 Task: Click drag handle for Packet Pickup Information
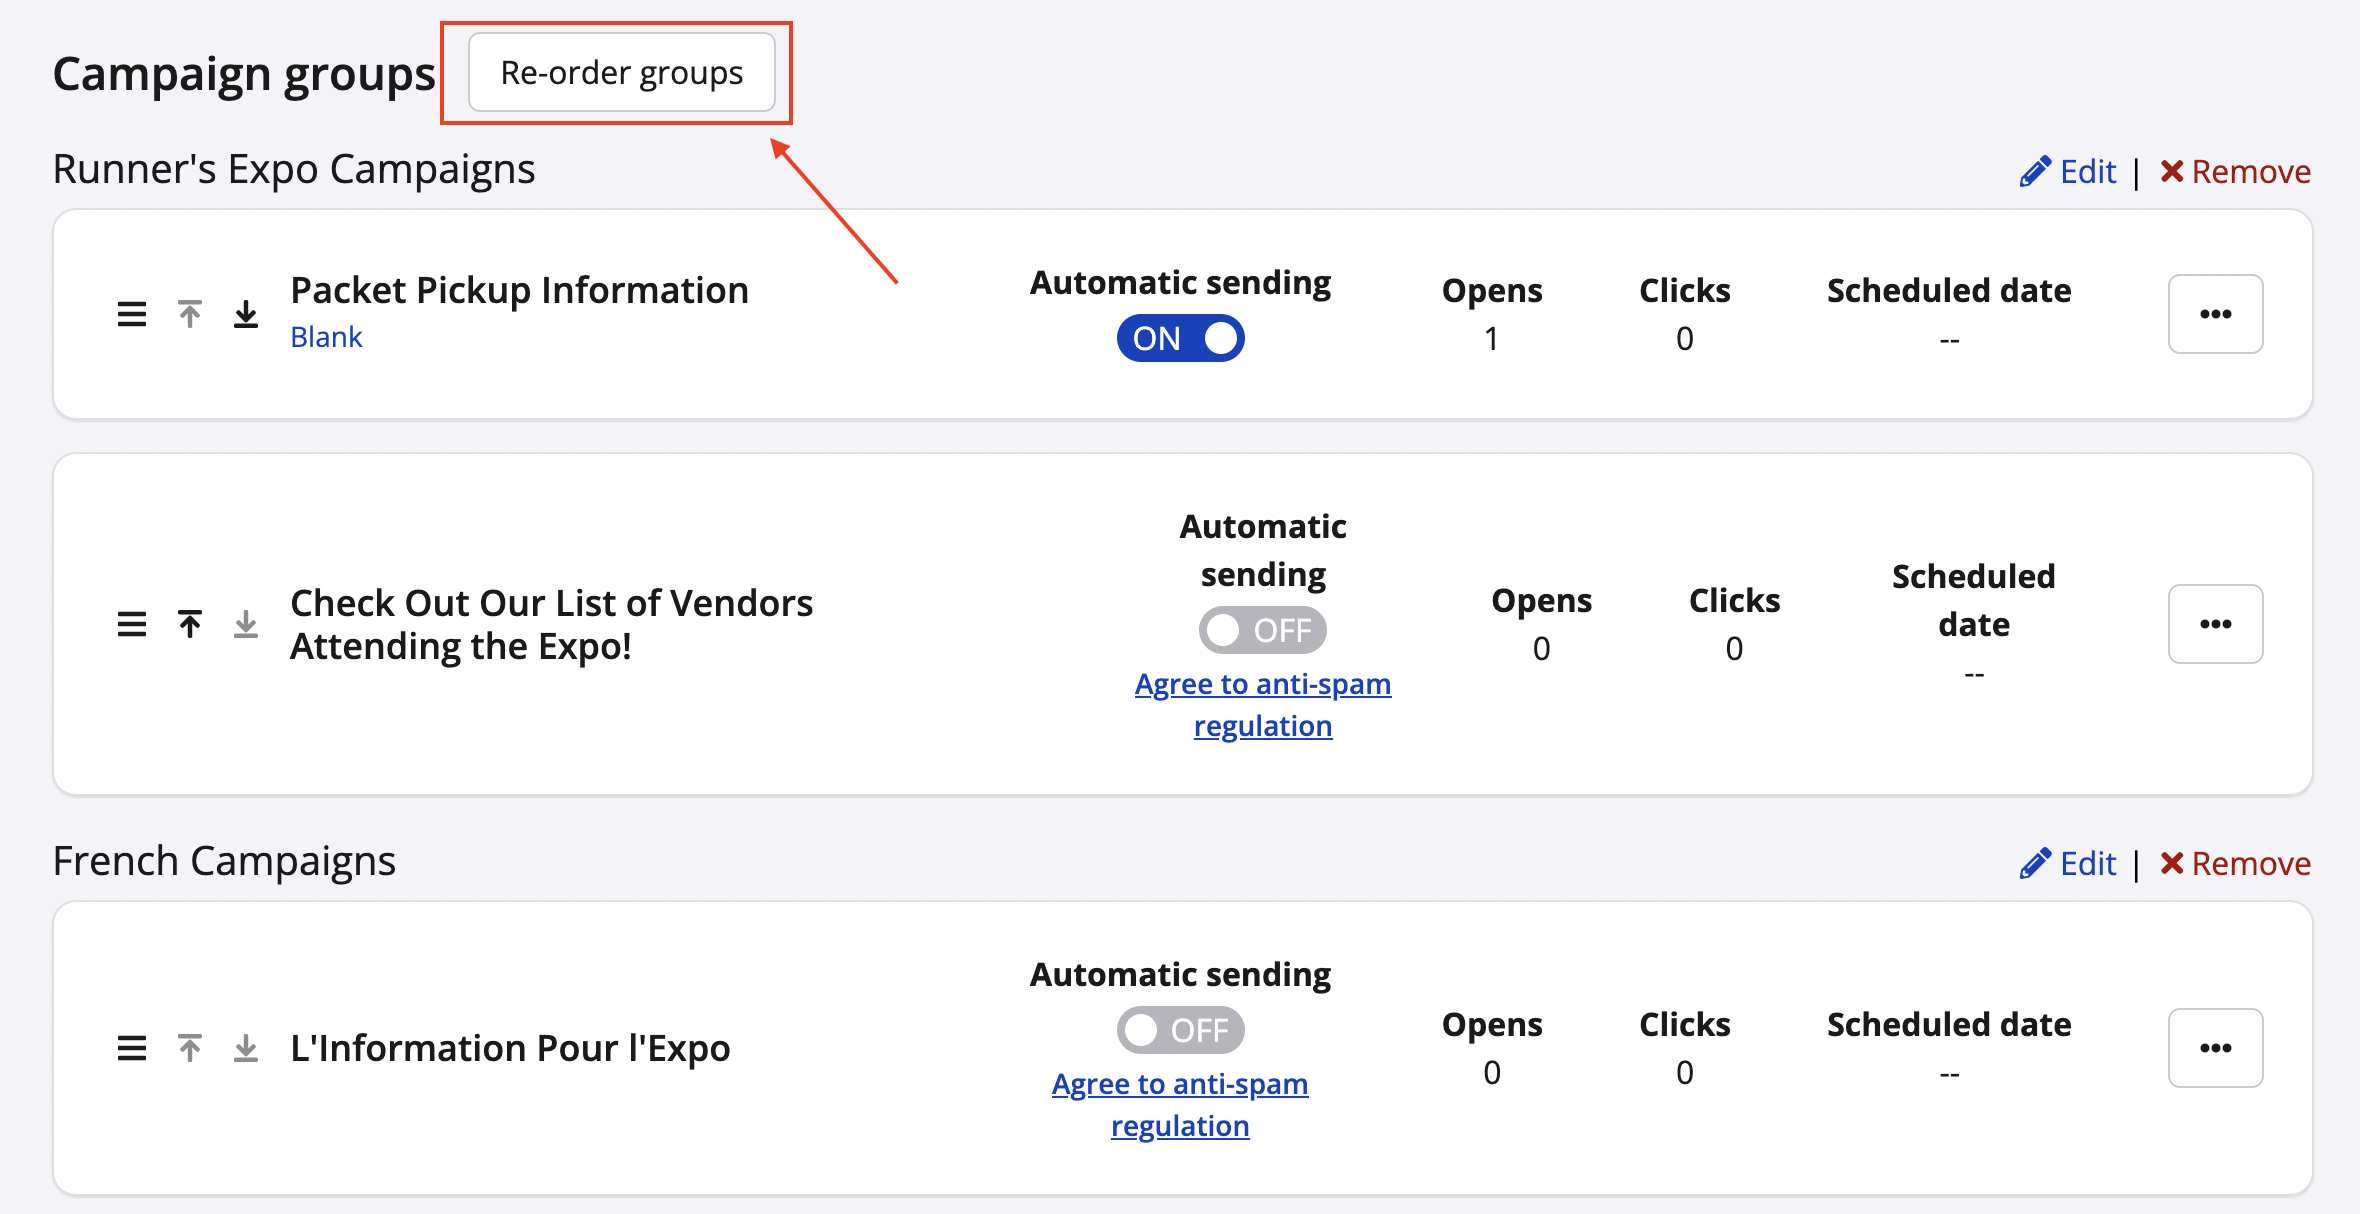coord(132,314)
